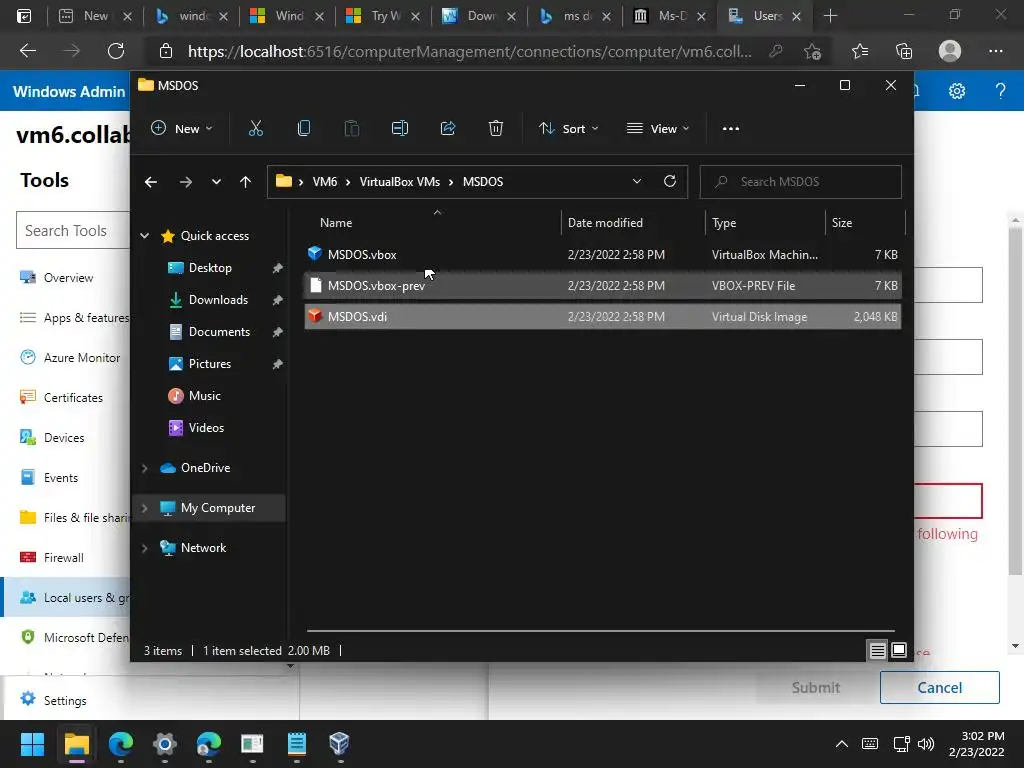The width and height of the screenshot is (1024, 768).
Task: Click the Cut scissors icon in Explorer toolbar
Action: 255,129
